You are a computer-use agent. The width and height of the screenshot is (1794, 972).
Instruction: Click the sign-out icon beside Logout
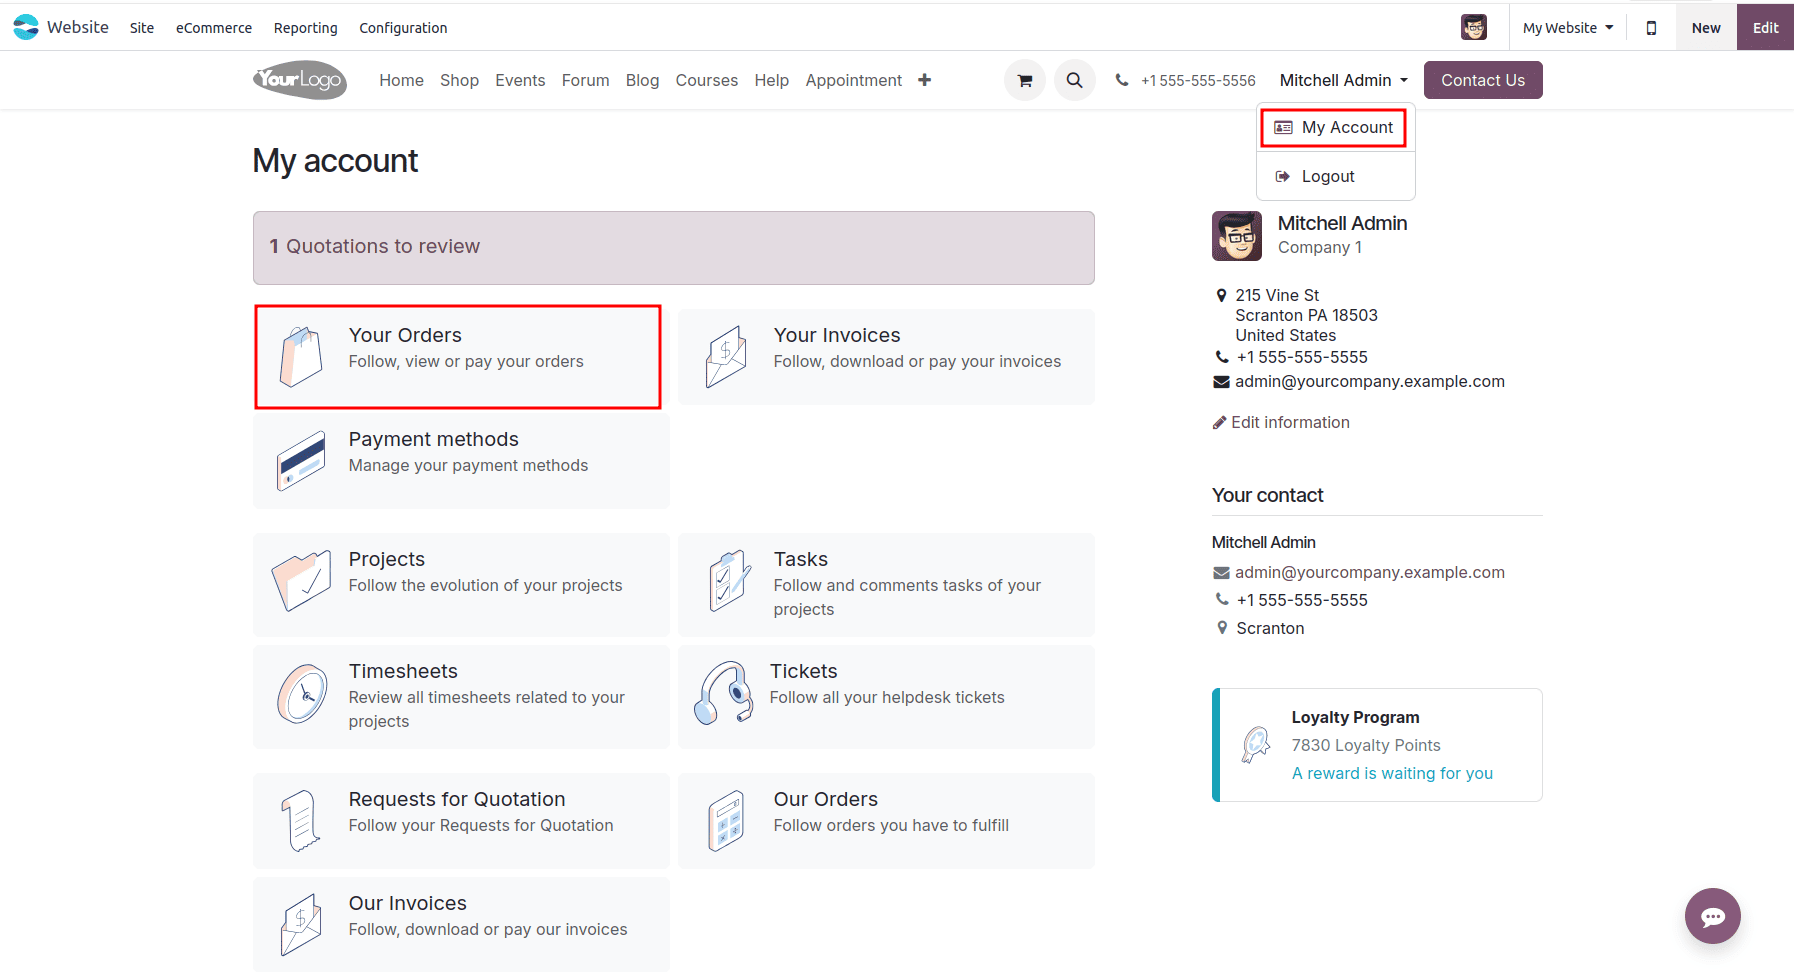[1283, 176]
